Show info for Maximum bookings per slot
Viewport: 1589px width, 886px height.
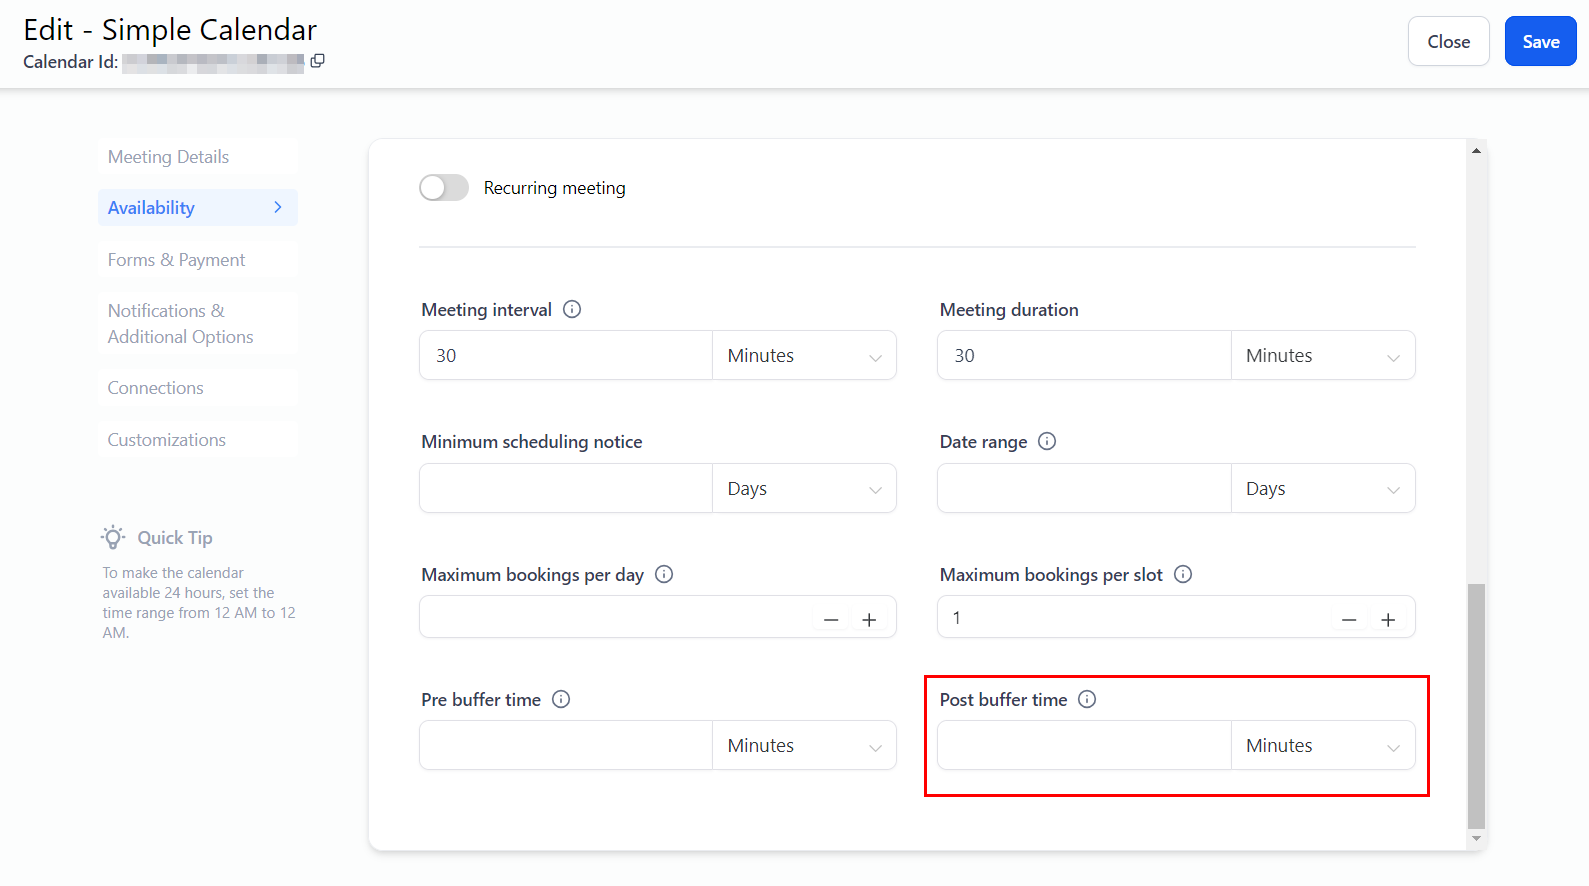[1183, 574]
